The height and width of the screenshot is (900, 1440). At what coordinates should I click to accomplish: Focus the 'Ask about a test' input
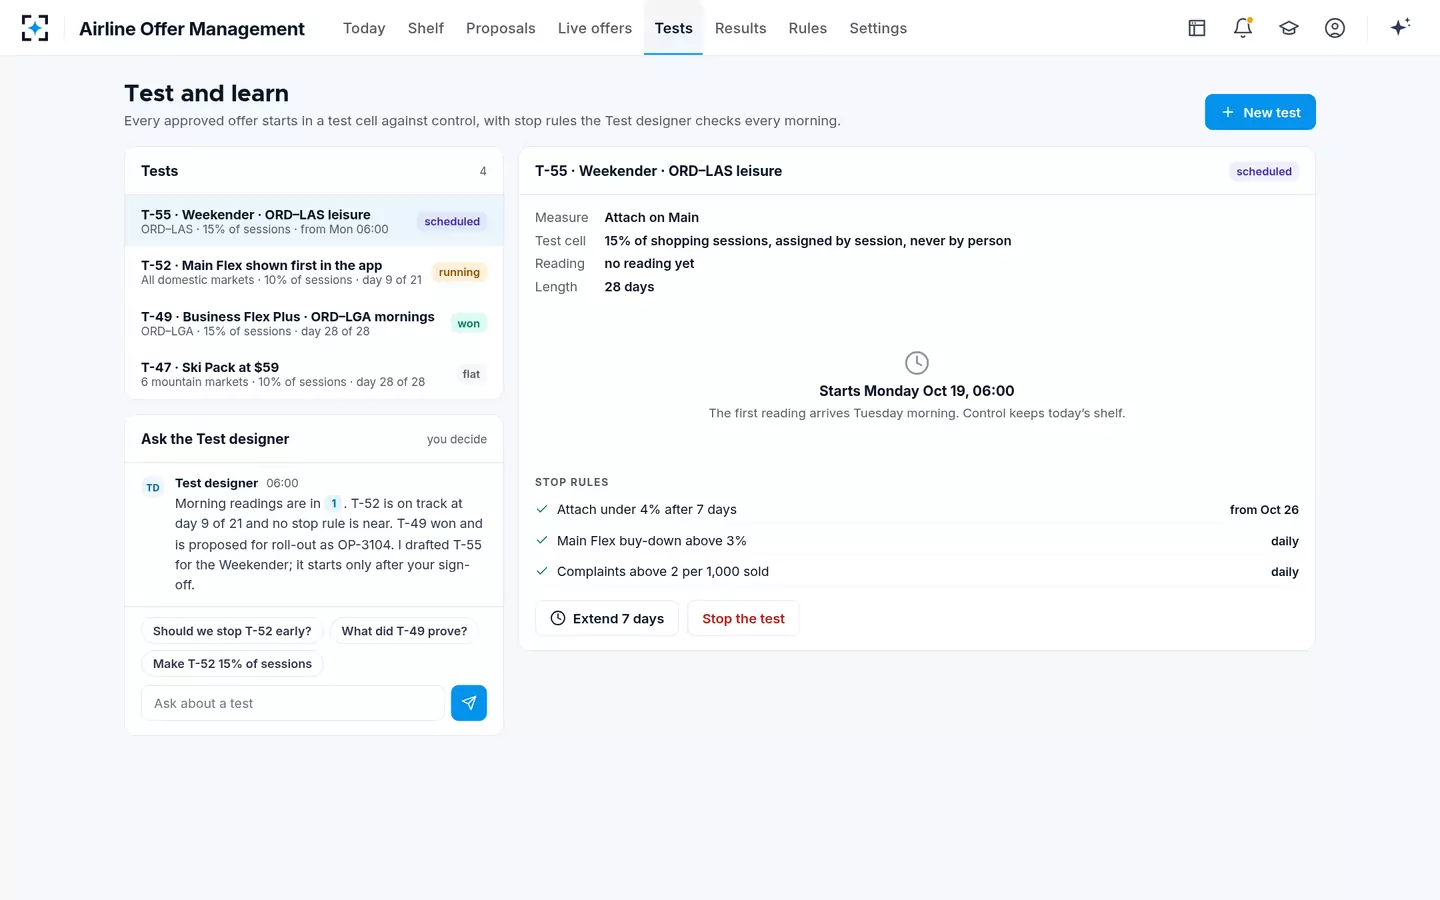pyautogui.click(x=293, y=703)
